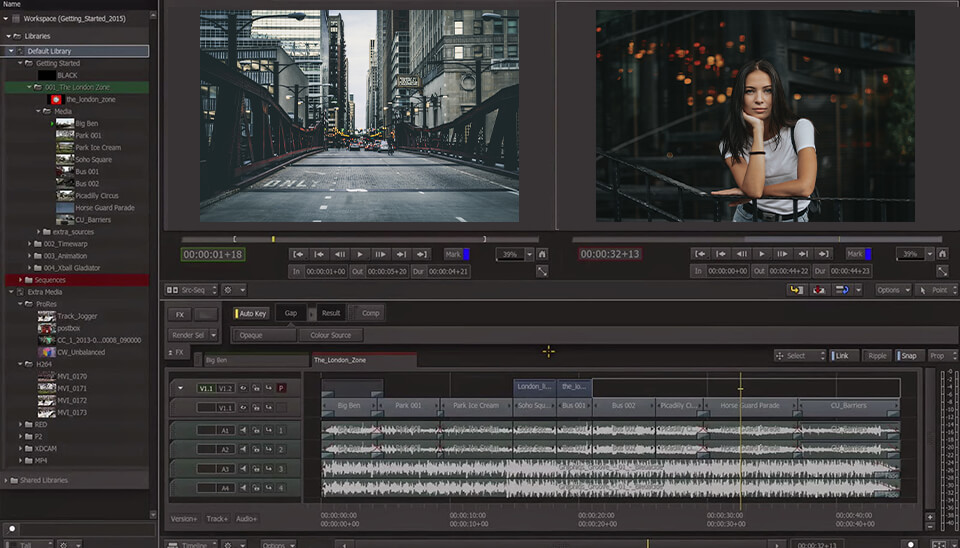The image size is (960, 548).
Task: Click source viewer fullscreen expand icon
Action: [542, 271]
